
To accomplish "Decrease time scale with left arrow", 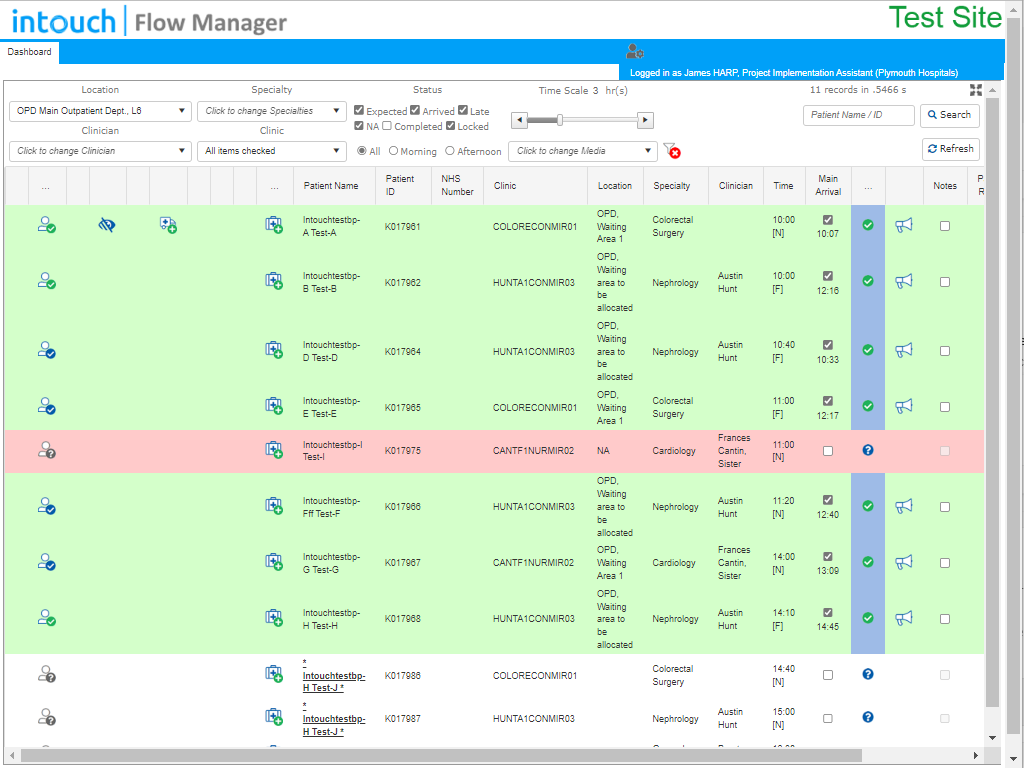I will click(x=520, y=120).
